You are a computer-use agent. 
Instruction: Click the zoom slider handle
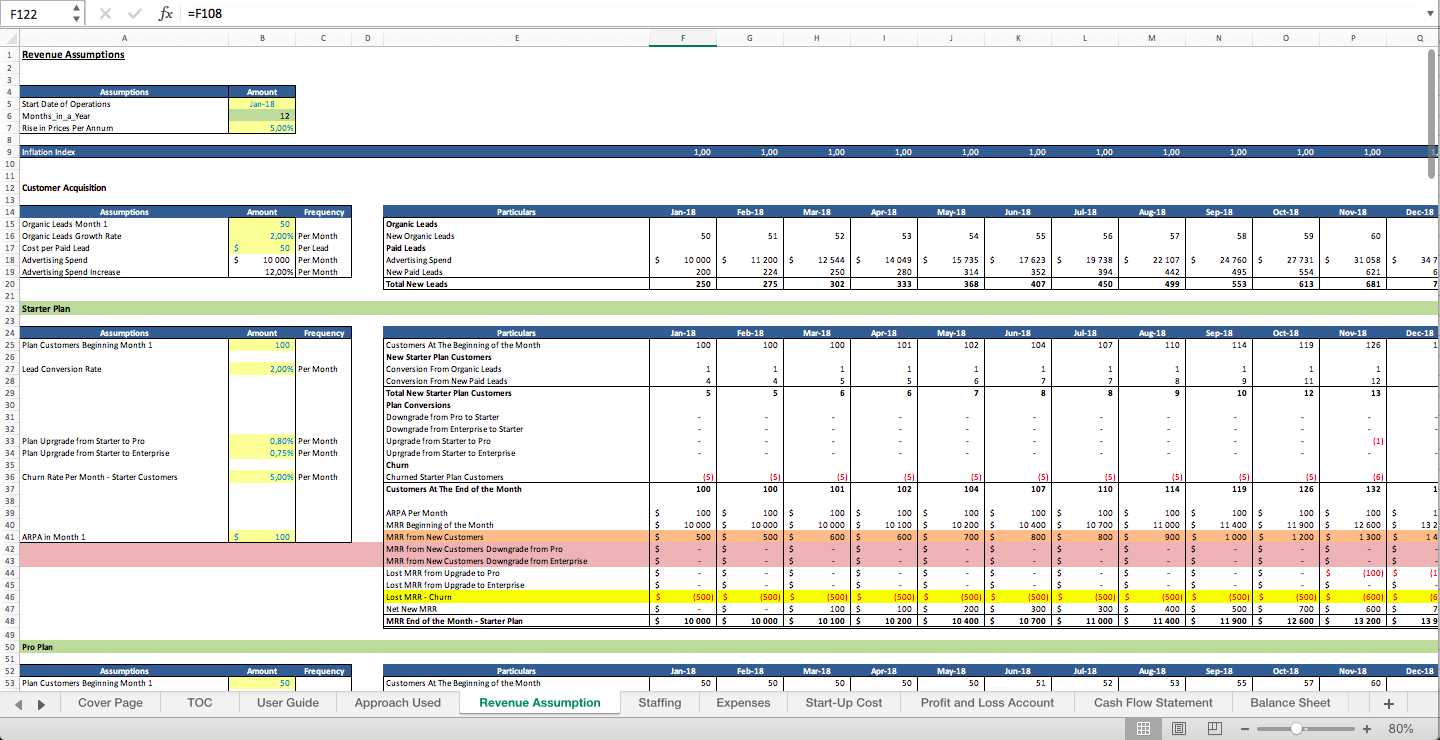(1294, 729)
